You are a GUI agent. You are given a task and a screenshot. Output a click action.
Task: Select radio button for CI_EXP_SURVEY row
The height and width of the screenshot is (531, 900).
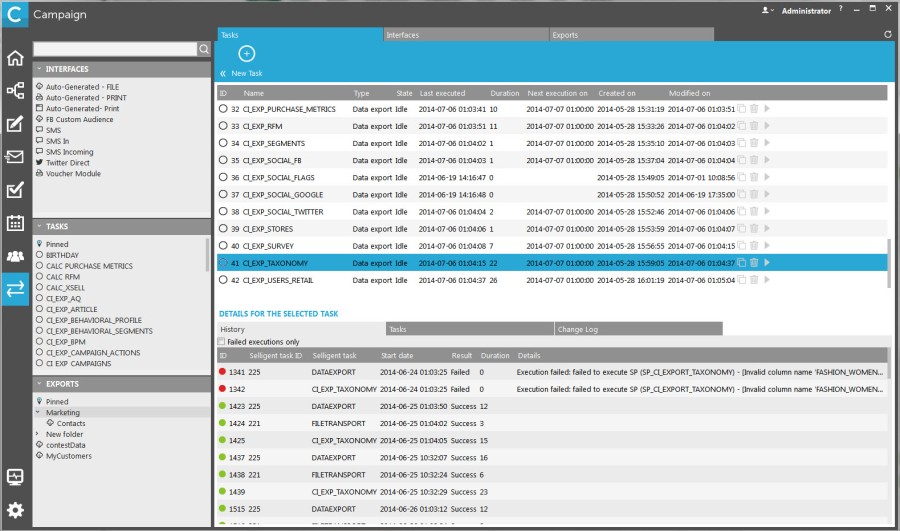[223, 246]
